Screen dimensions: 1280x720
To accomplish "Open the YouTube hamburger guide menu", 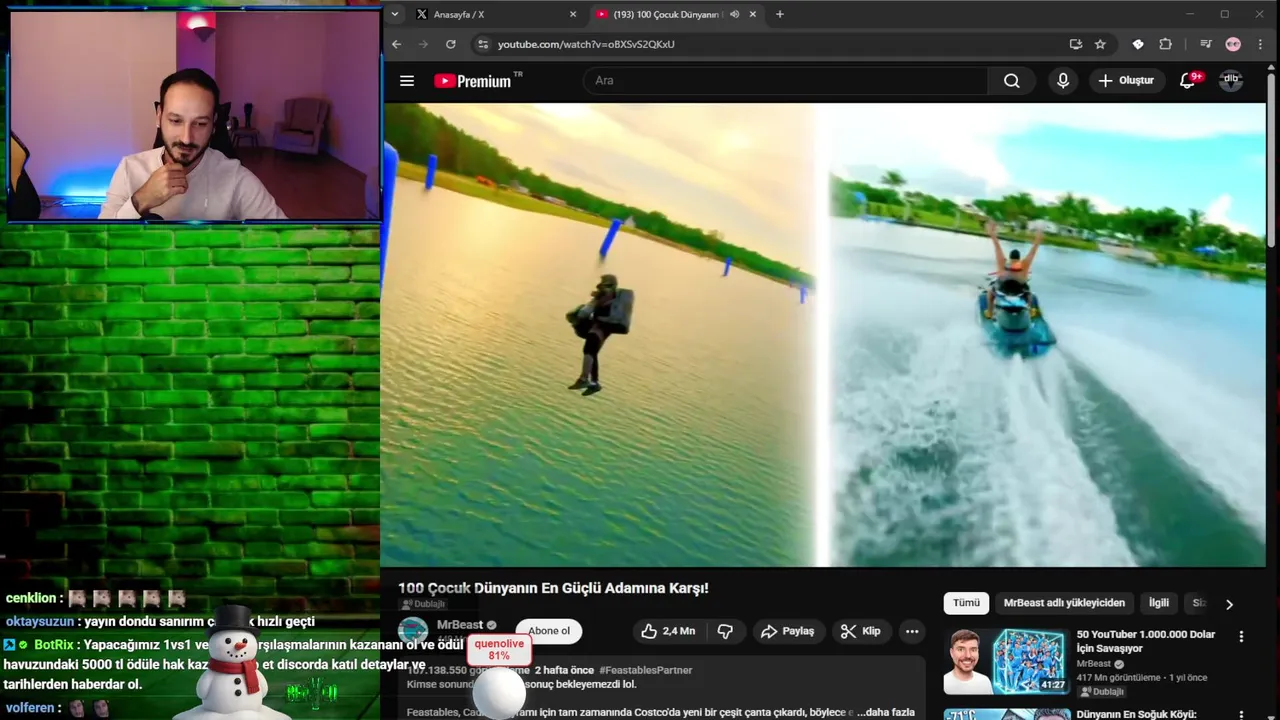I will [x=407, y=81].
